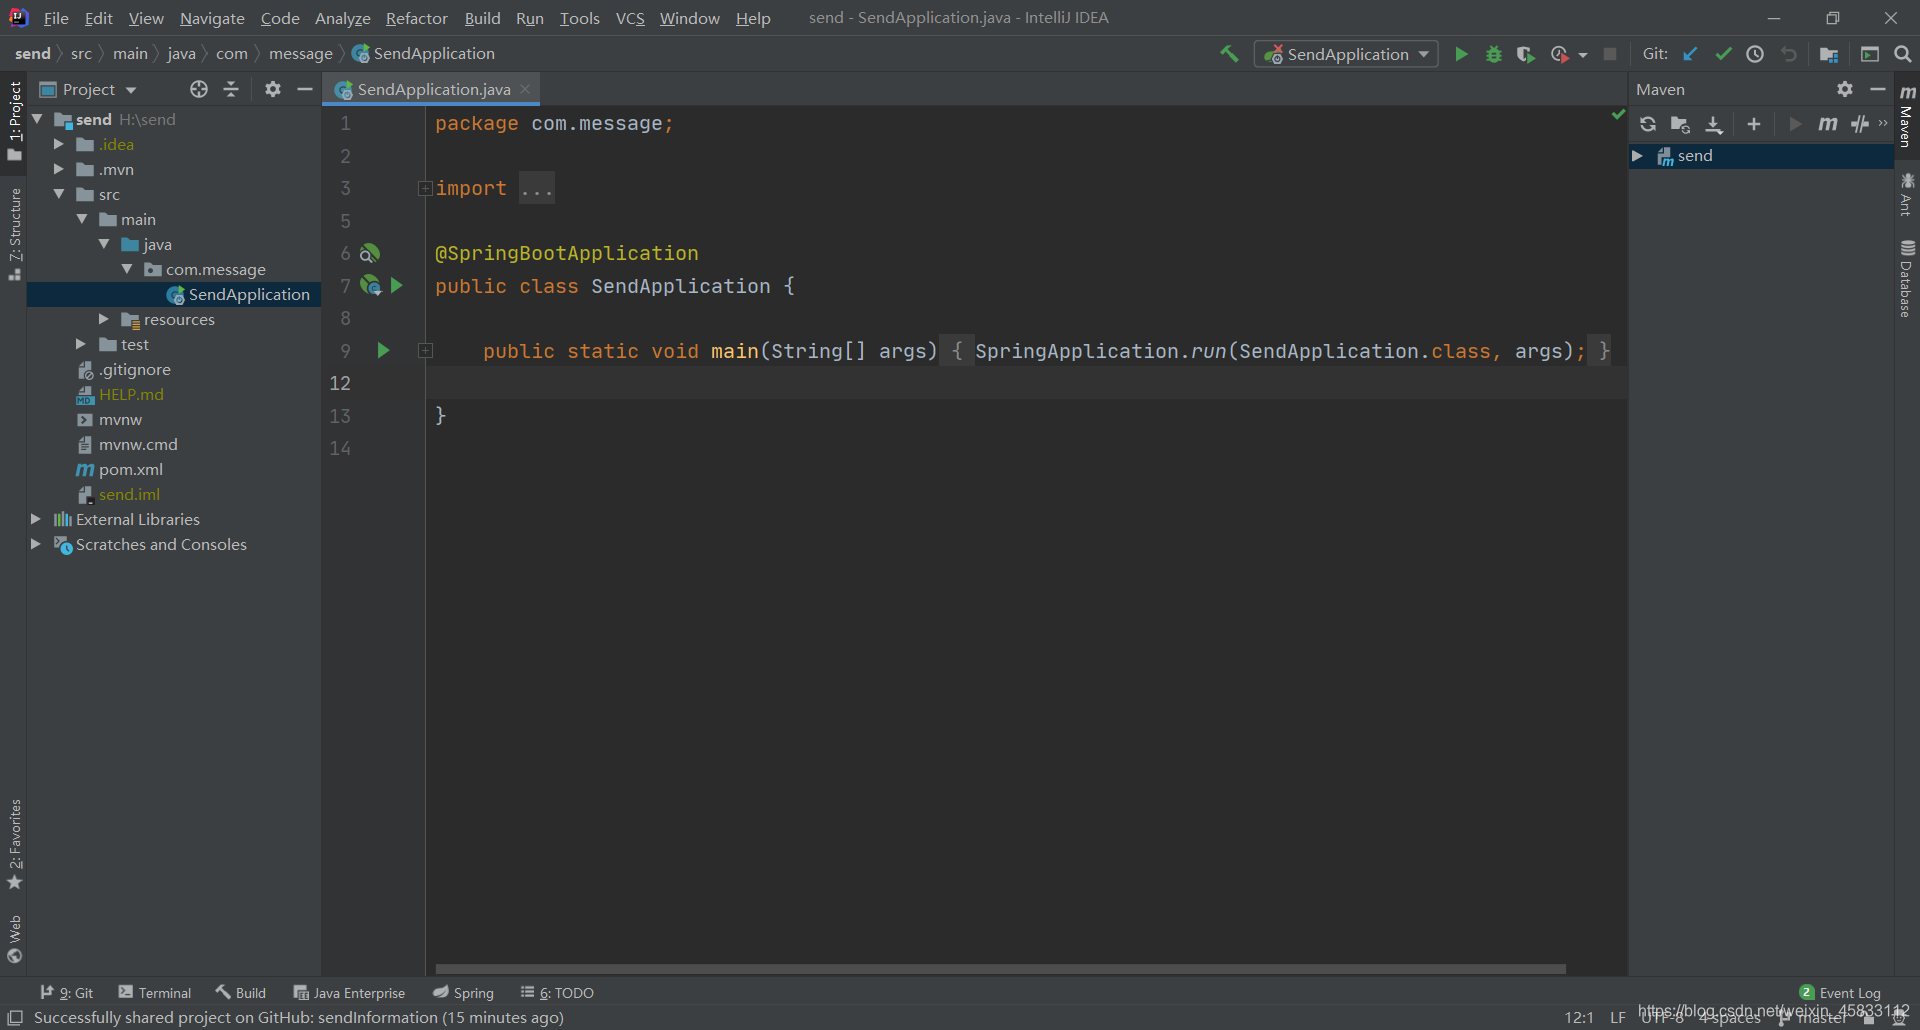Image resolution: width=1920 pixels, height=1030 pixels.
Task: Open the Refactor menu
Action: tap(417, 18)
